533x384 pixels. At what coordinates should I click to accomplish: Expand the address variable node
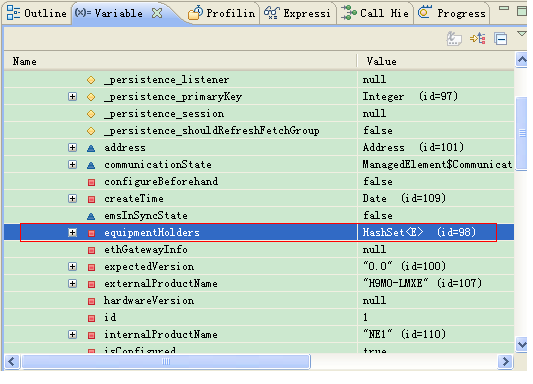coord(72,147)
